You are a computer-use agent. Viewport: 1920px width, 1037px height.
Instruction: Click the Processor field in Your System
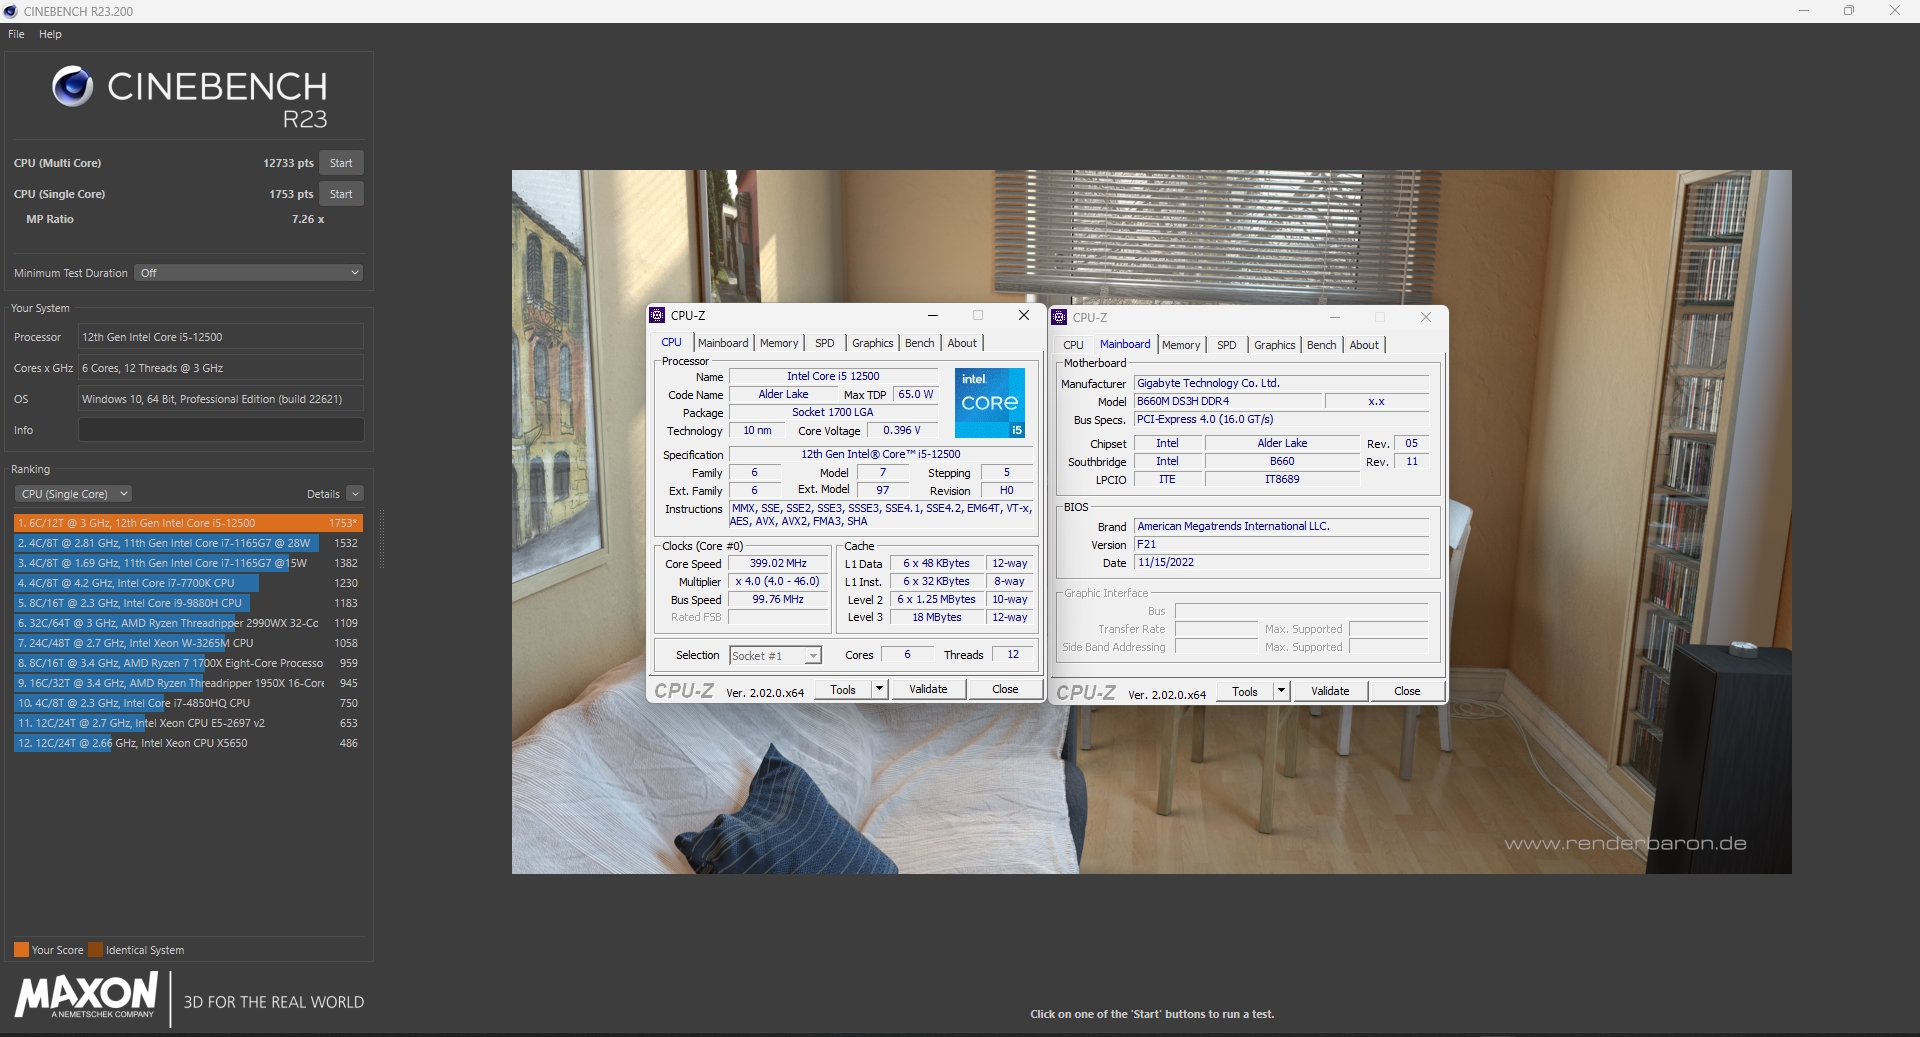[221, 337]
